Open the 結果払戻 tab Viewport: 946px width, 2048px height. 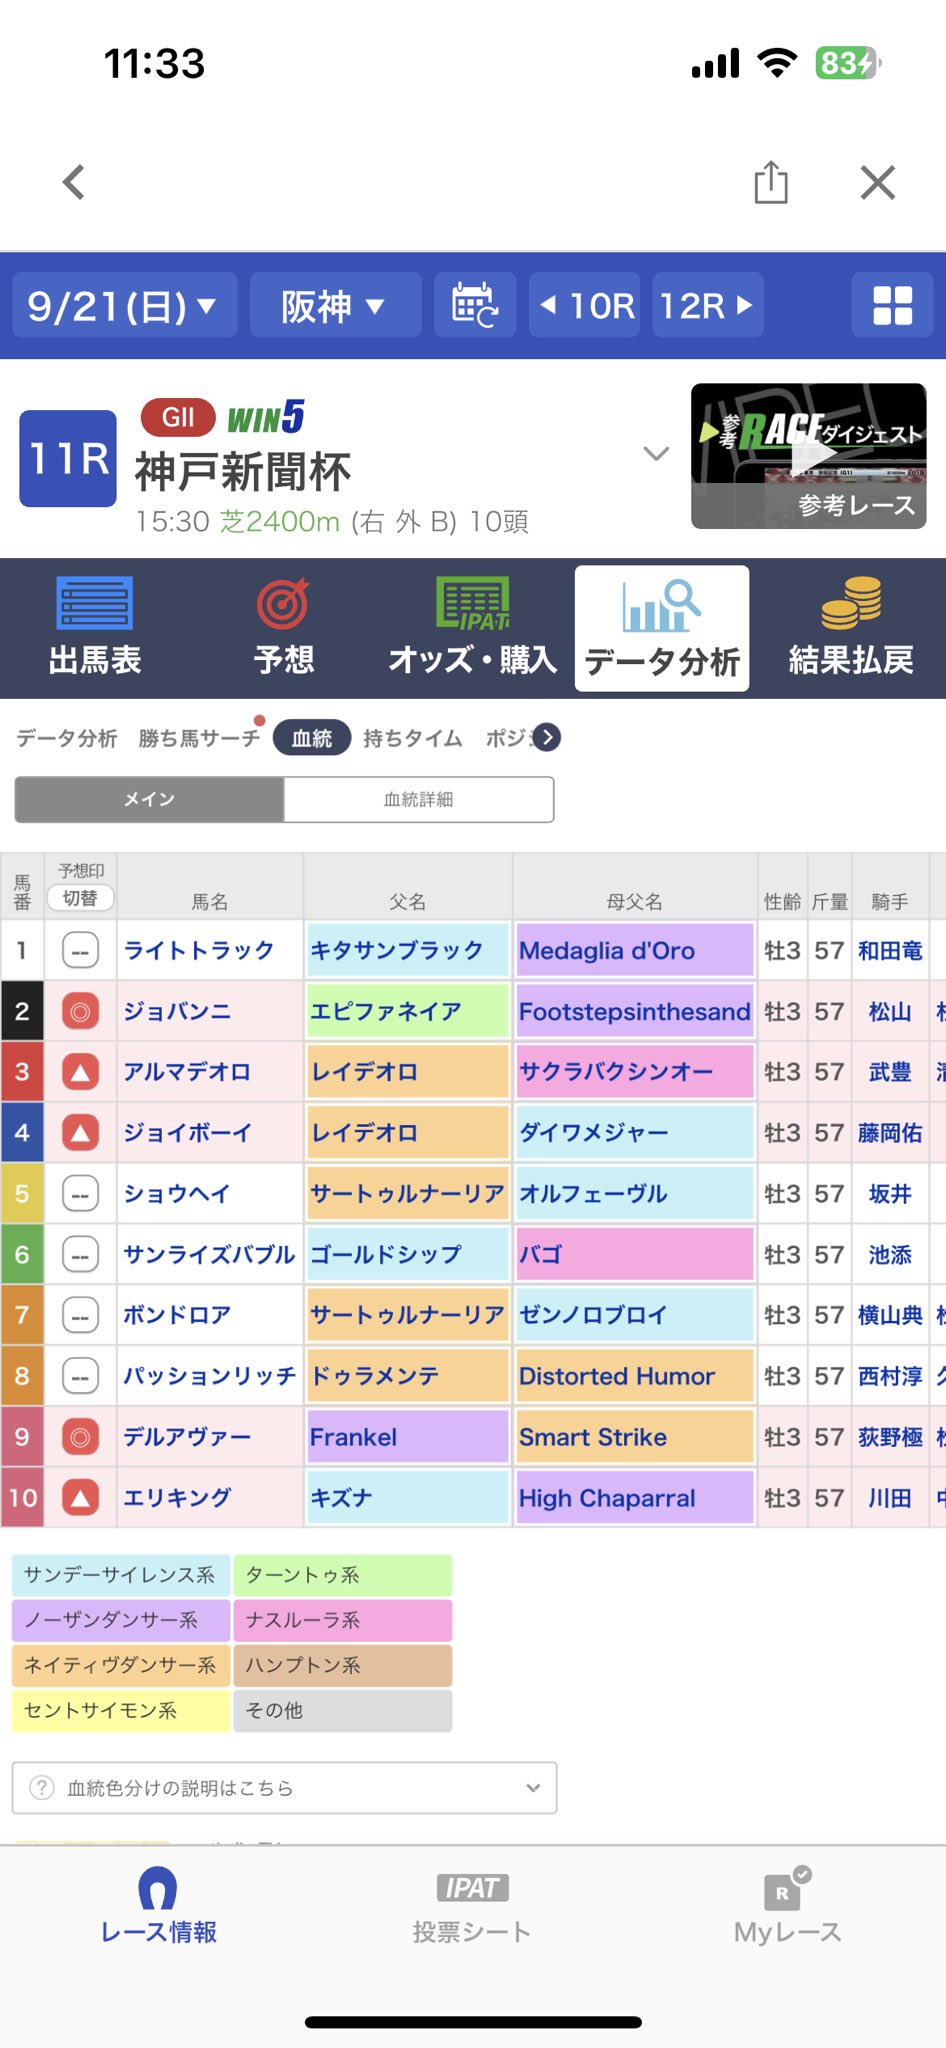[x=851, y=629]
